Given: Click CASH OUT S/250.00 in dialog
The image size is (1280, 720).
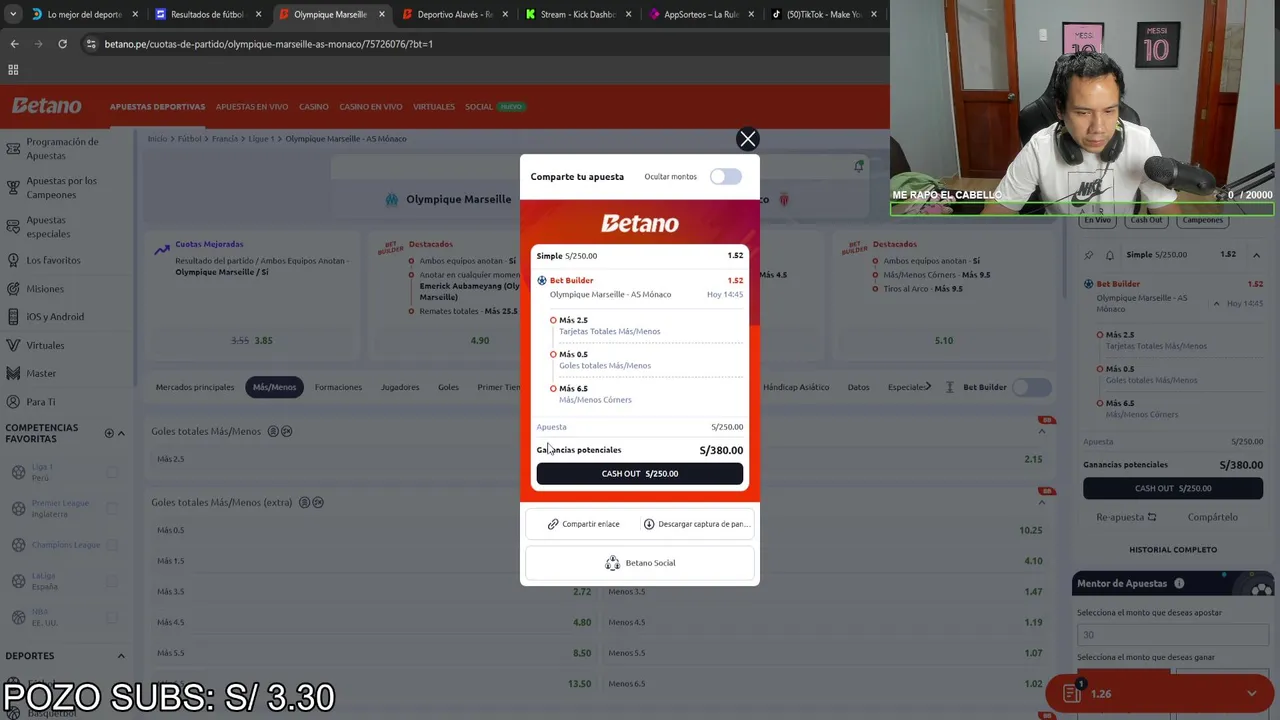Looking at the screenshot, I should tap(640, 474).
